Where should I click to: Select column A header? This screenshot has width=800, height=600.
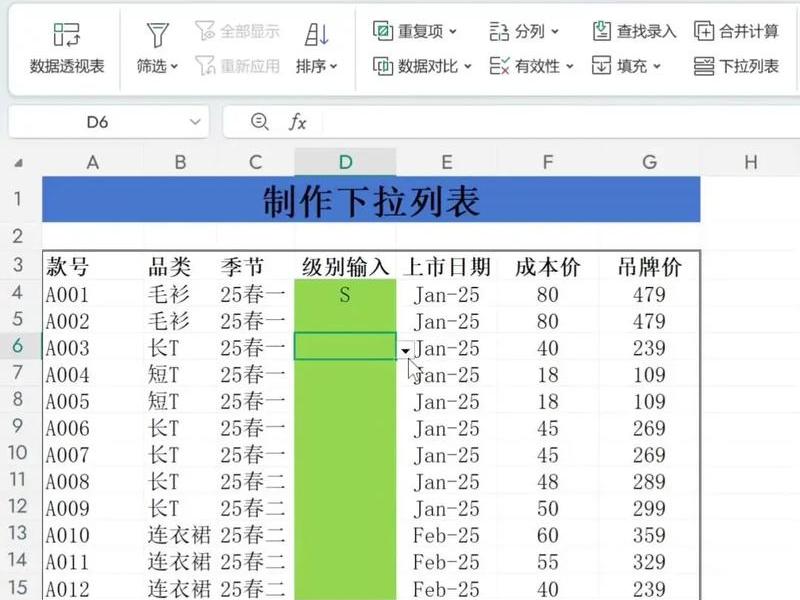pos(93,162)
